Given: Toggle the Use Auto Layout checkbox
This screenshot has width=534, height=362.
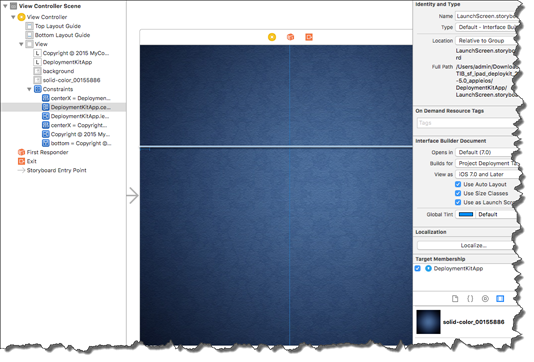Looking at the screenshot, I should coord(458,185).
